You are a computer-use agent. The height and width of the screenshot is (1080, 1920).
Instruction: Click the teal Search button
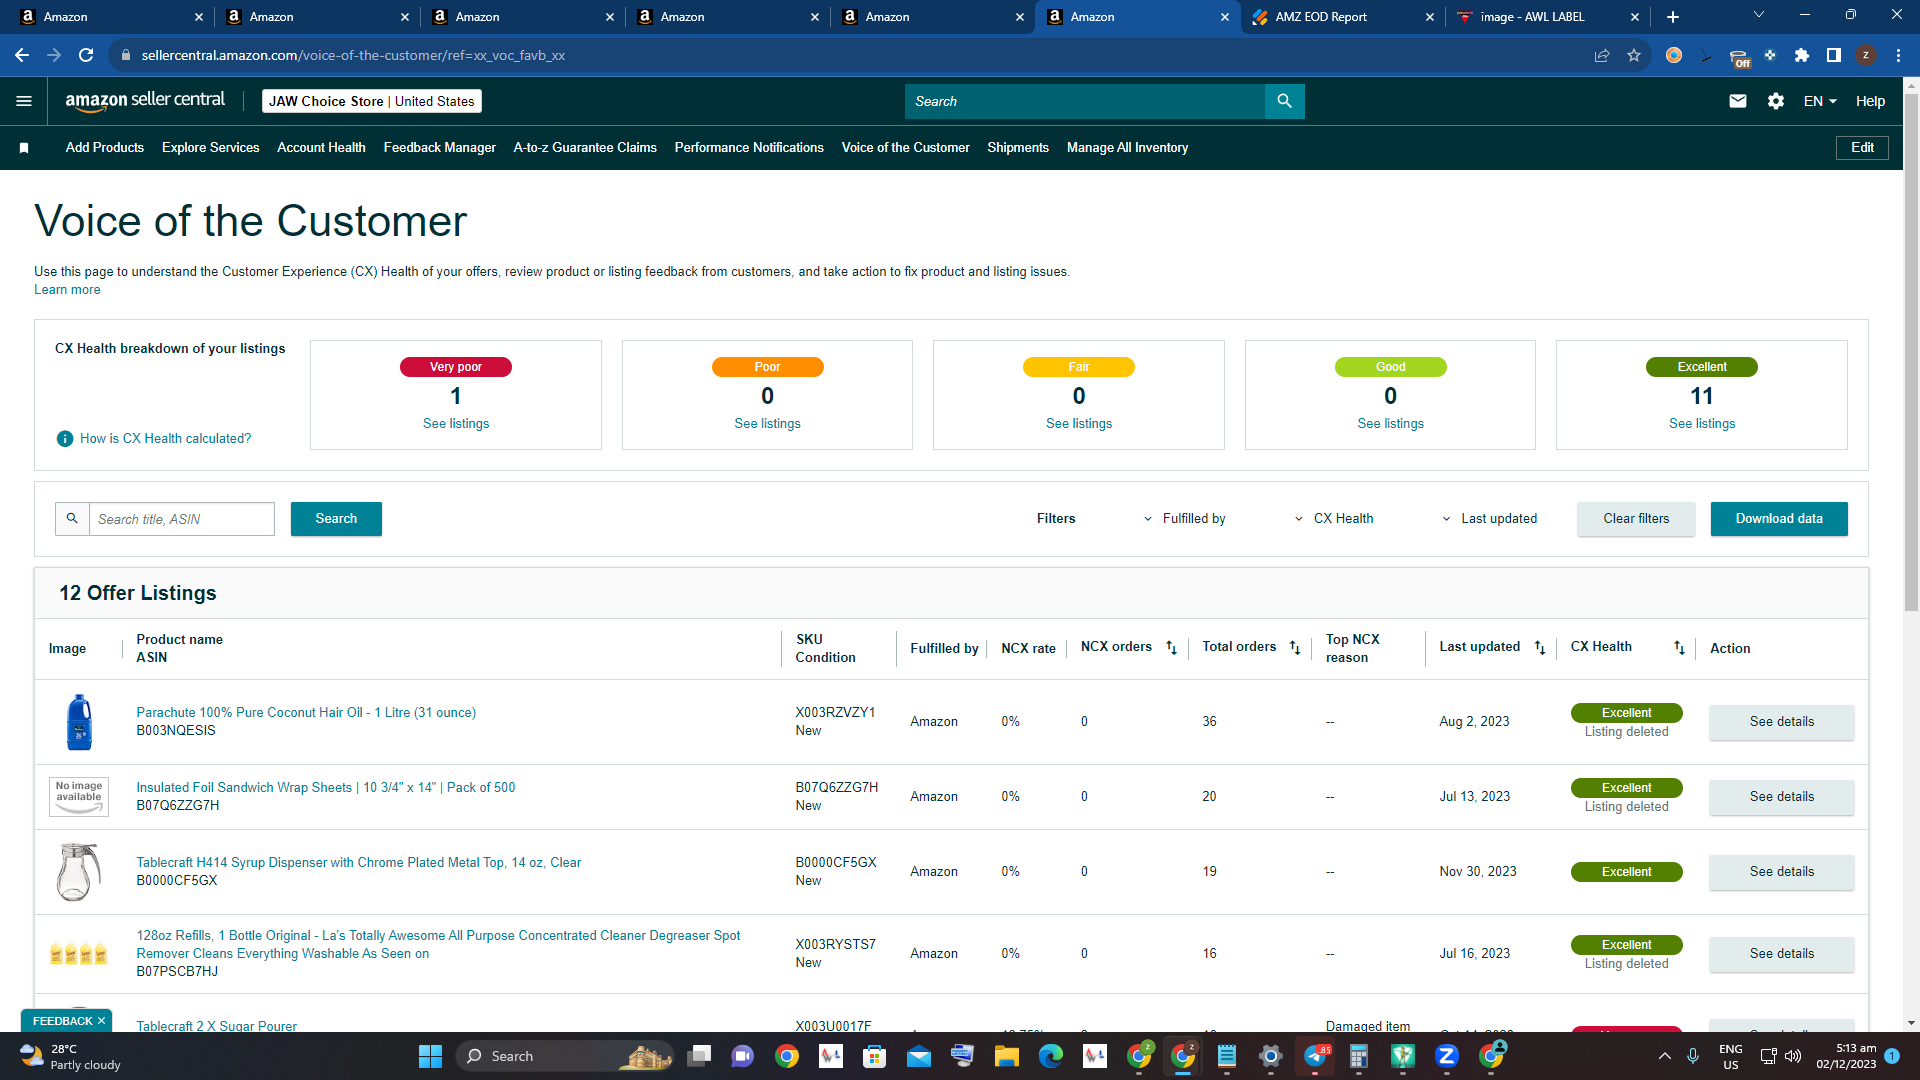(x=336, y=519)
